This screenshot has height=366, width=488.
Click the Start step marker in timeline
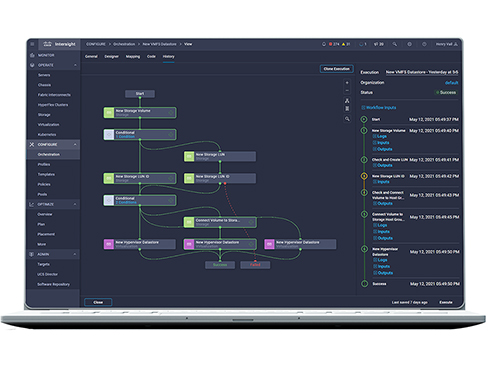[x=364, y=119]
